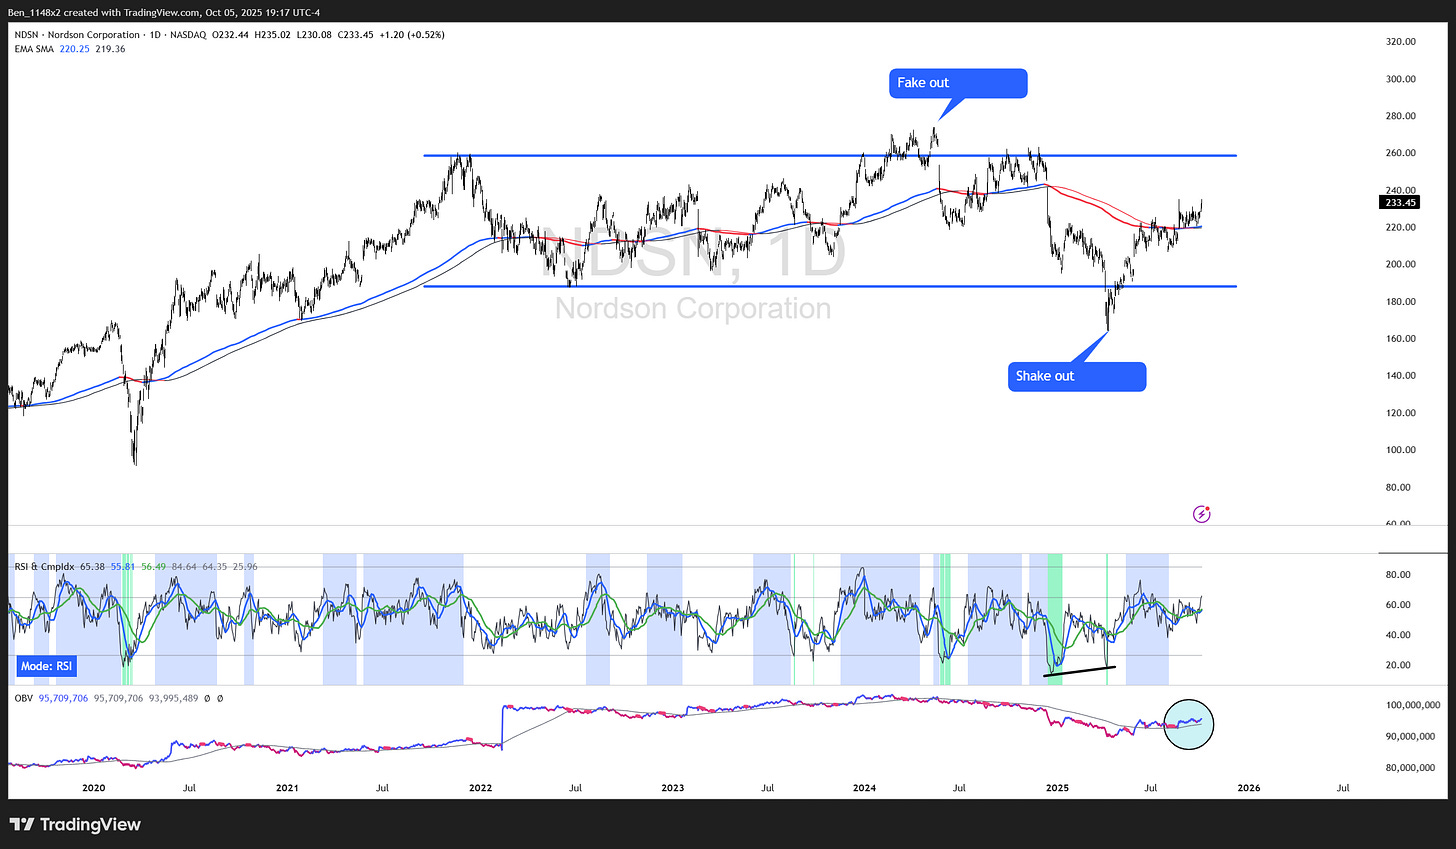The height and width of the screenshot is (849, 1456).
Task: Click the TradingView logo at the bottom
Action: (75, 824)
